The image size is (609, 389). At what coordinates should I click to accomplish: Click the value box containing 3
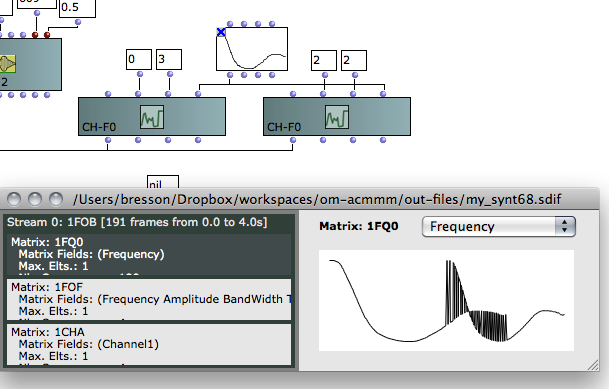coord(169,59)
